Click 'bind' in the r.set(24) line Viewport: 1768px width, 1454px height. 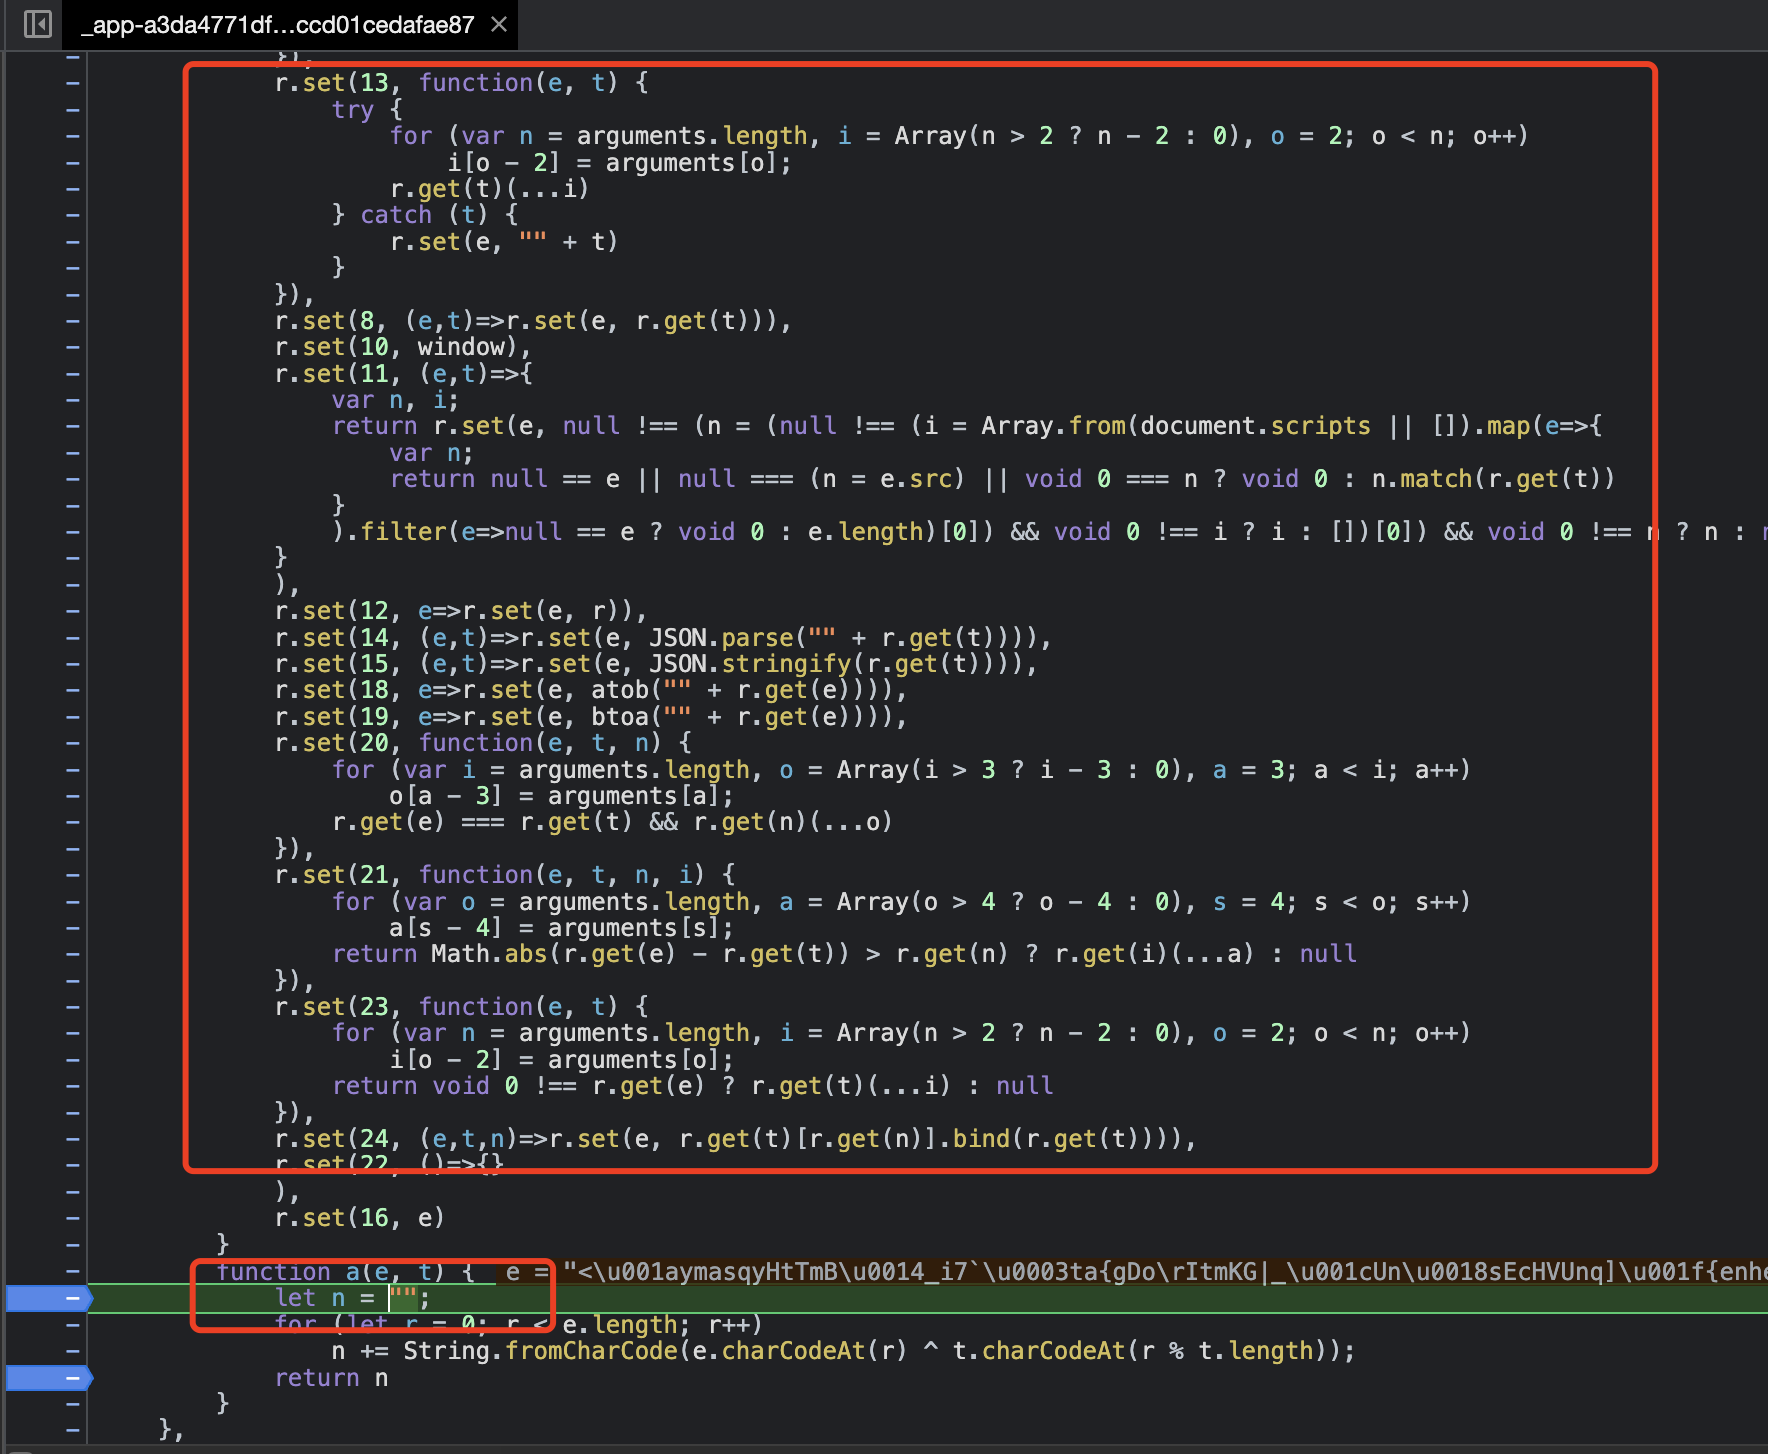click(981, 1139)
